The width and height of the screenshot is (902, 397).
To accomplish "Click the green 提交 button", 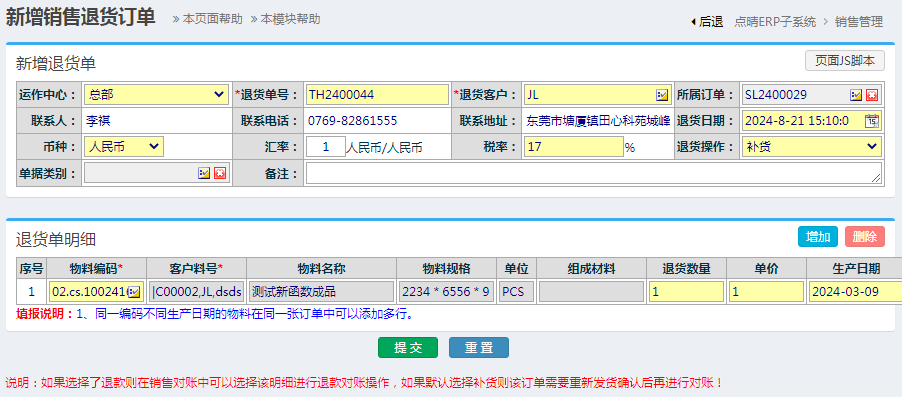I will click(408, 348).
